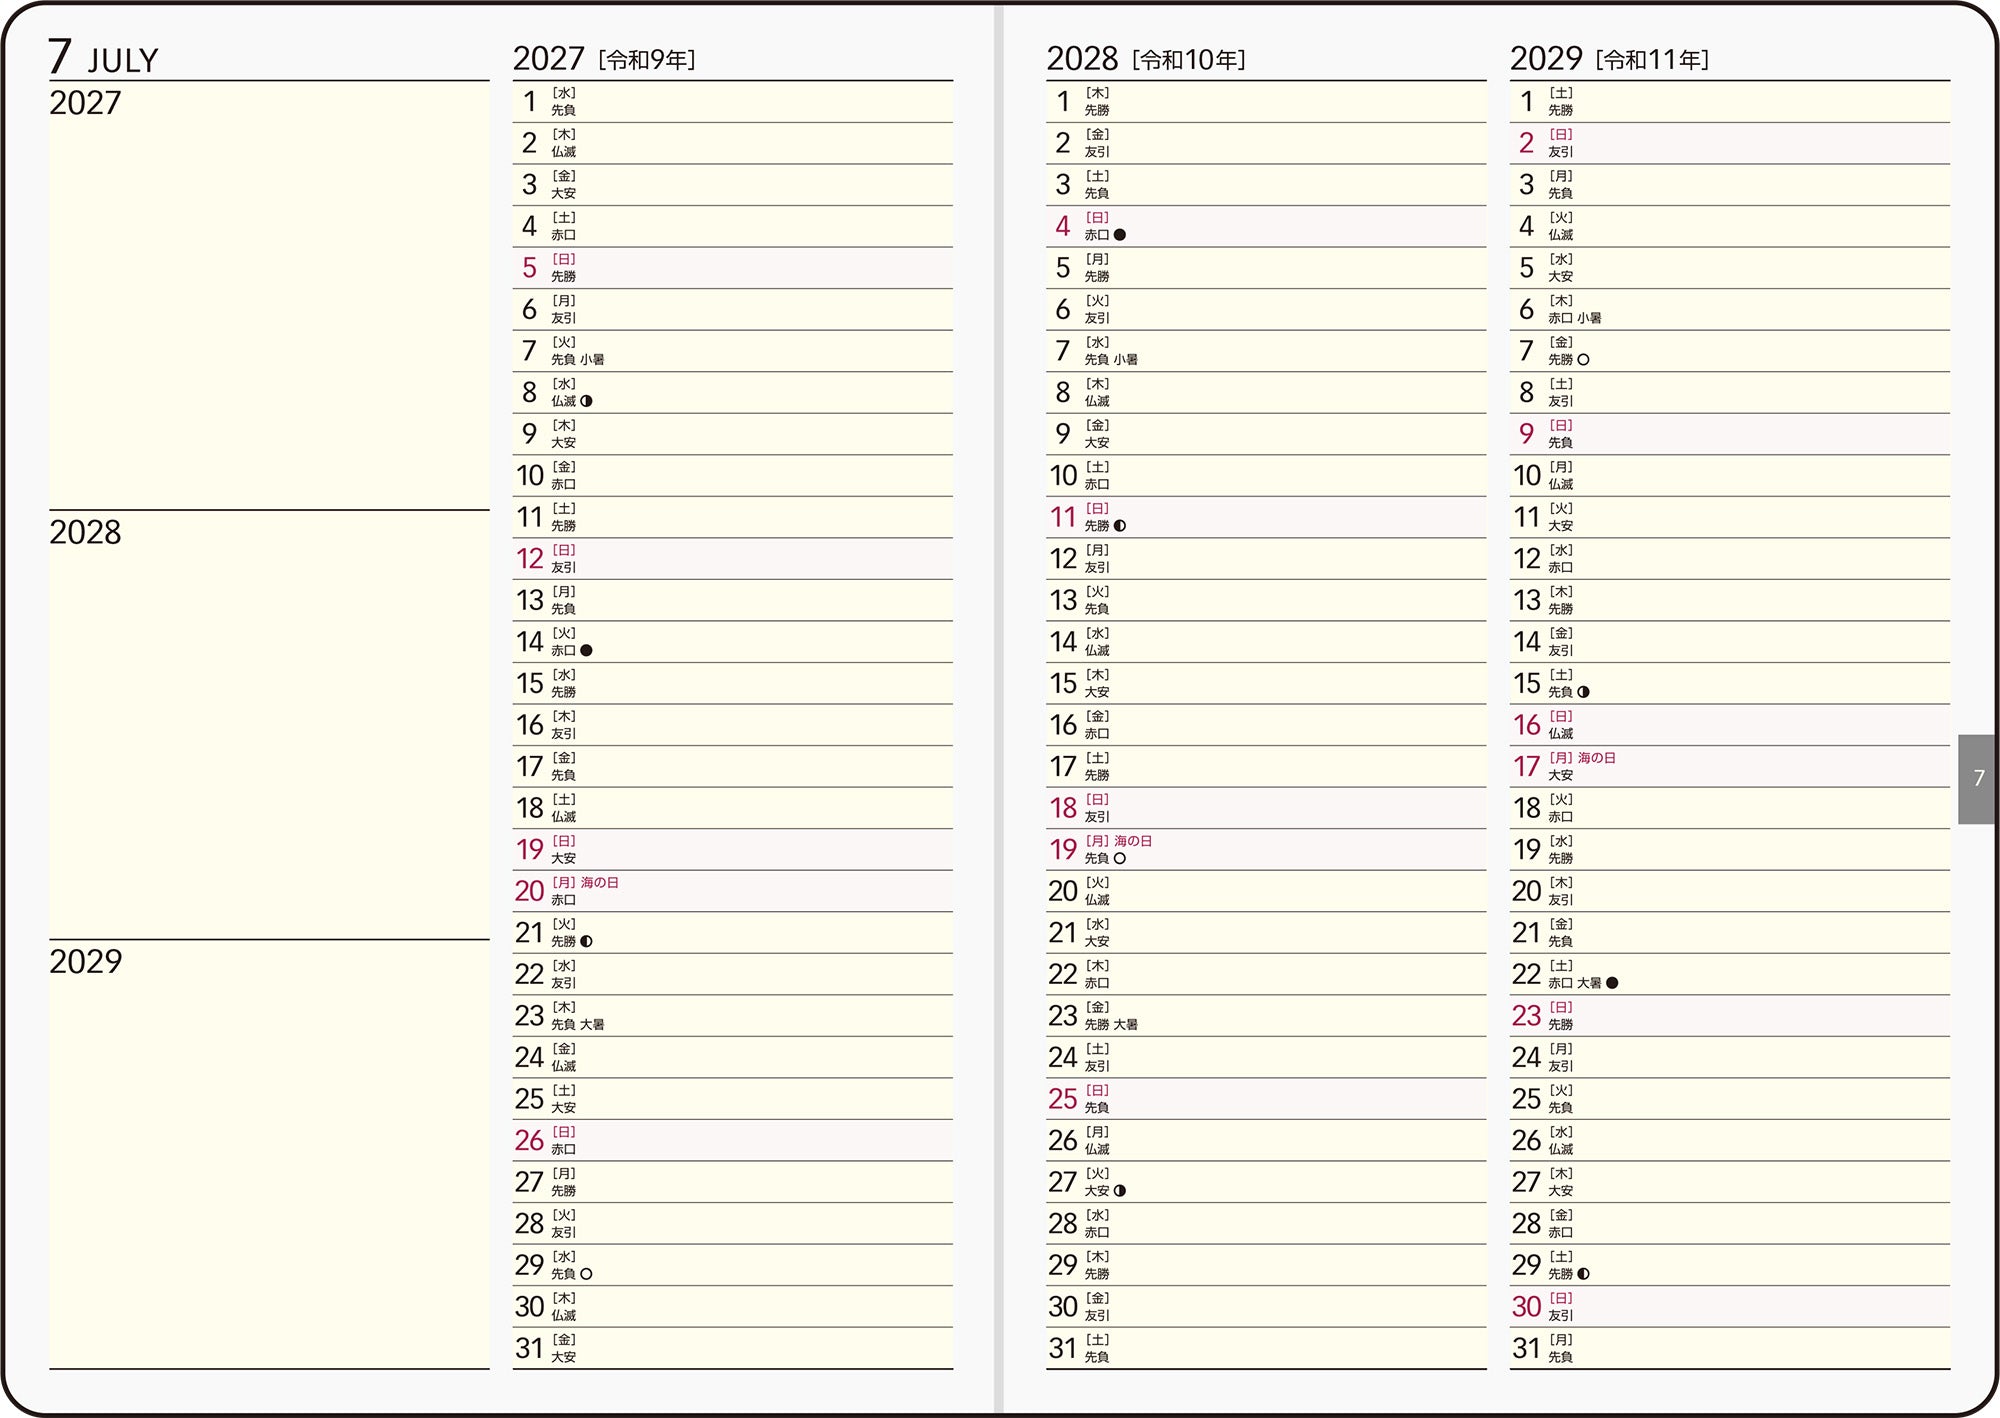Click the 海の日 label on July 17, 2029
This screenshot has height=1418, width=2000.
tap(1597, 758)
